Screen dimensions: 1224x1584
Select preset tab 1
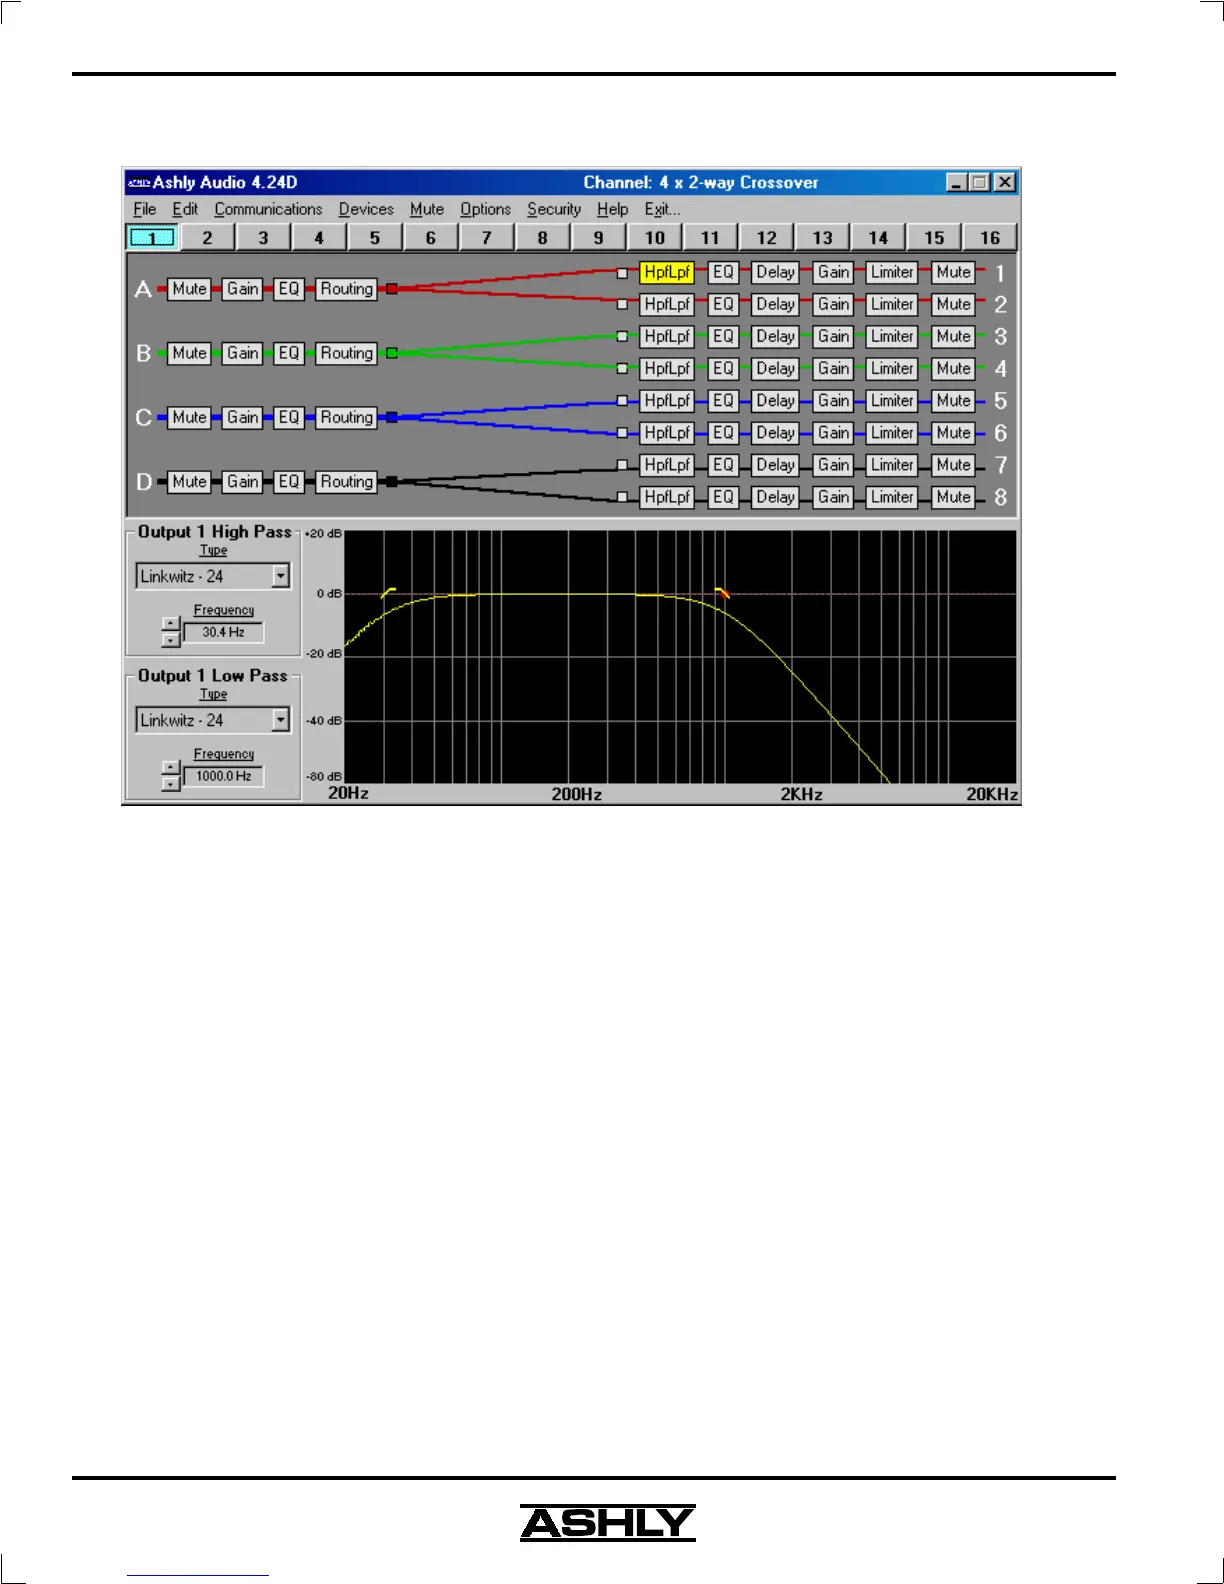pyautogui.click(x=152, y=238)
